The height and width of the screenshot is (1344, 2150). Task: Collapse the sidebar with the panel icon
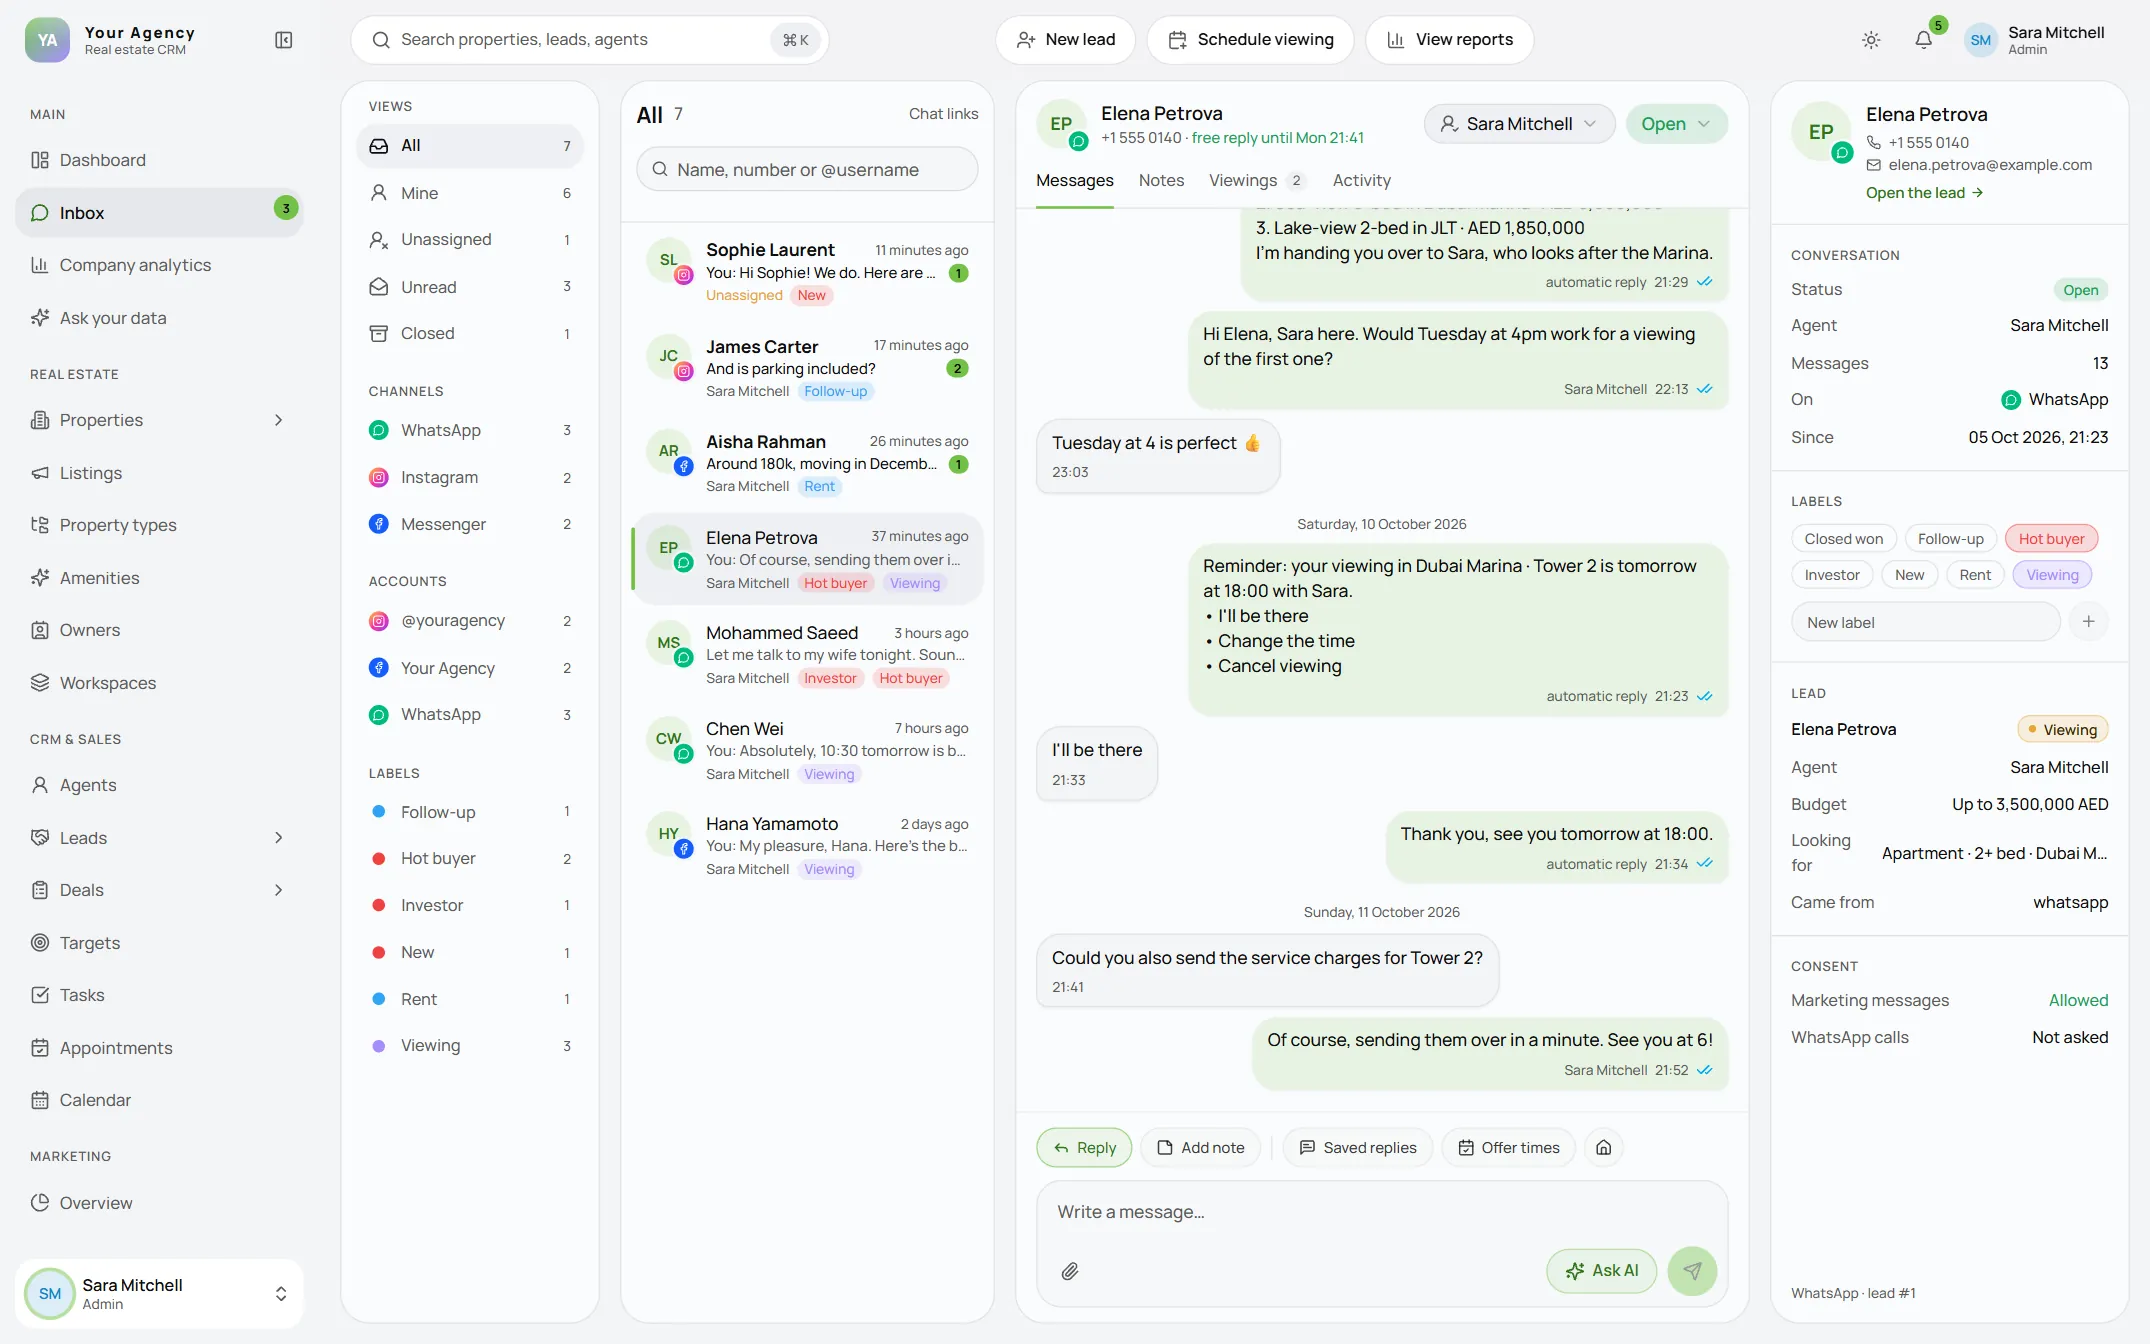pos(284,40)
